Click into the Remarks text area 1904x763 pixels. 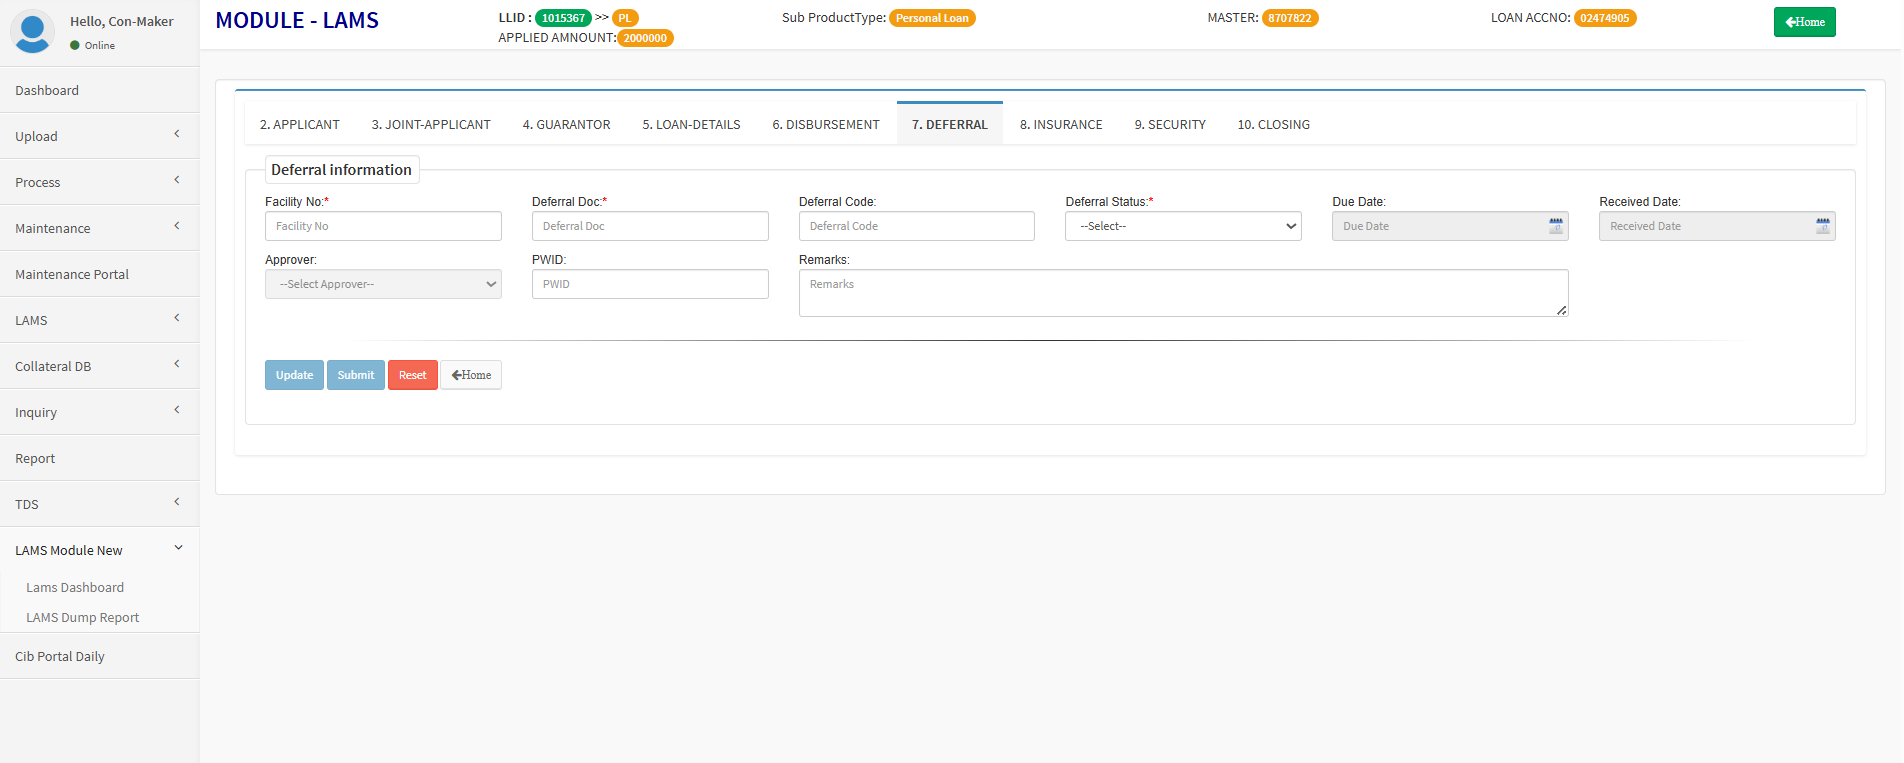pyautogui.click(x=1182, y=293)
